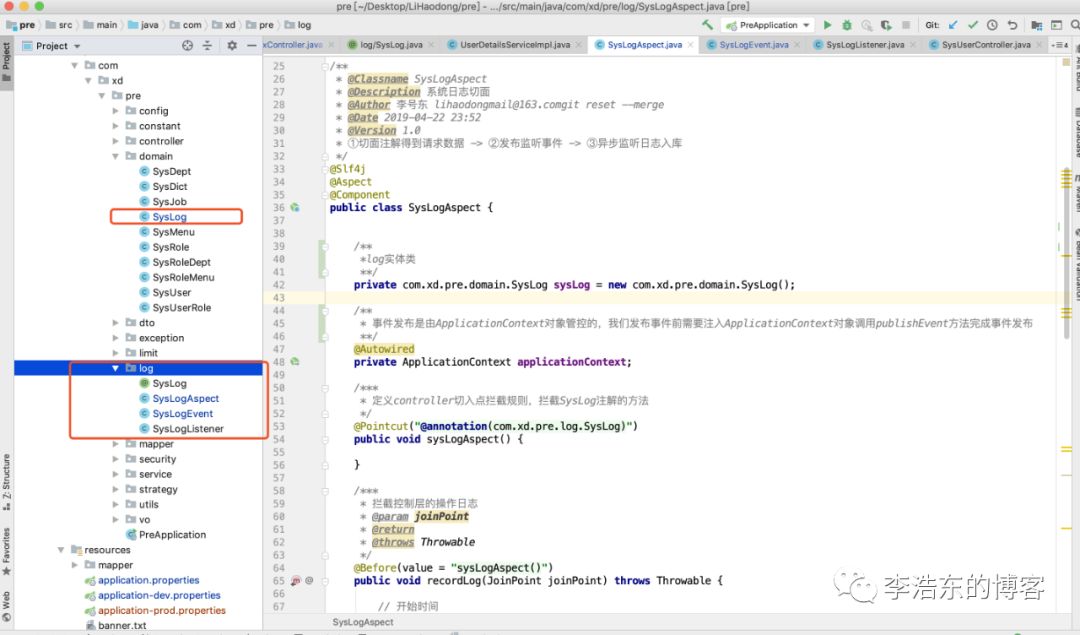Switch to SysLogEvent.java tab

[x=754, y=45]
